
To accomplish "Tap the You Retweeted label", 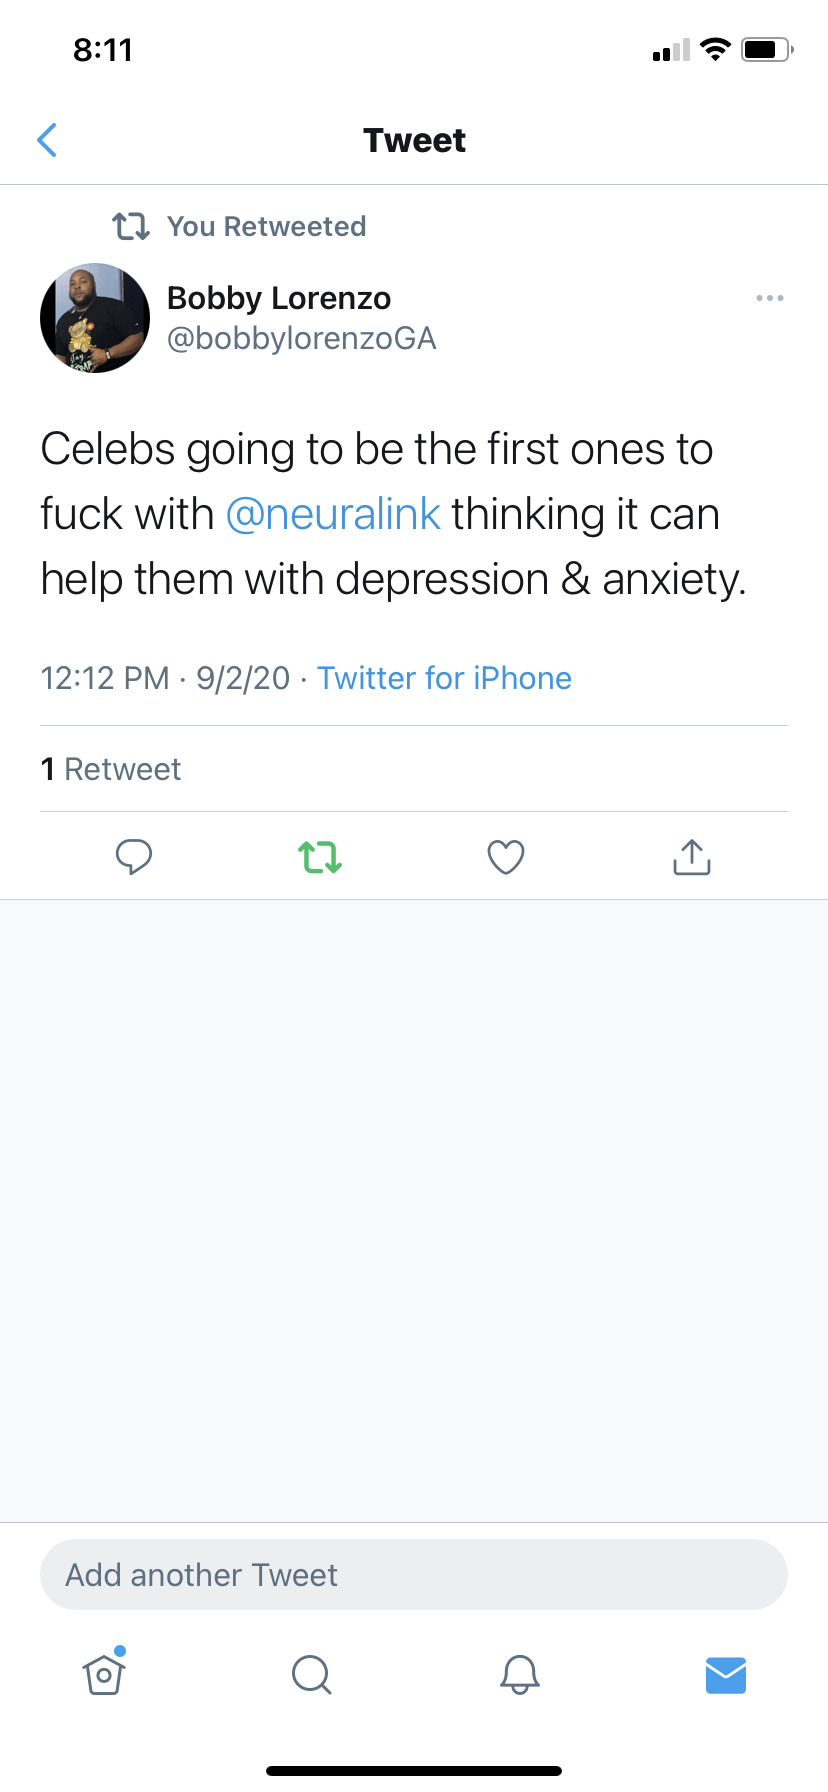I will [267, 226].
